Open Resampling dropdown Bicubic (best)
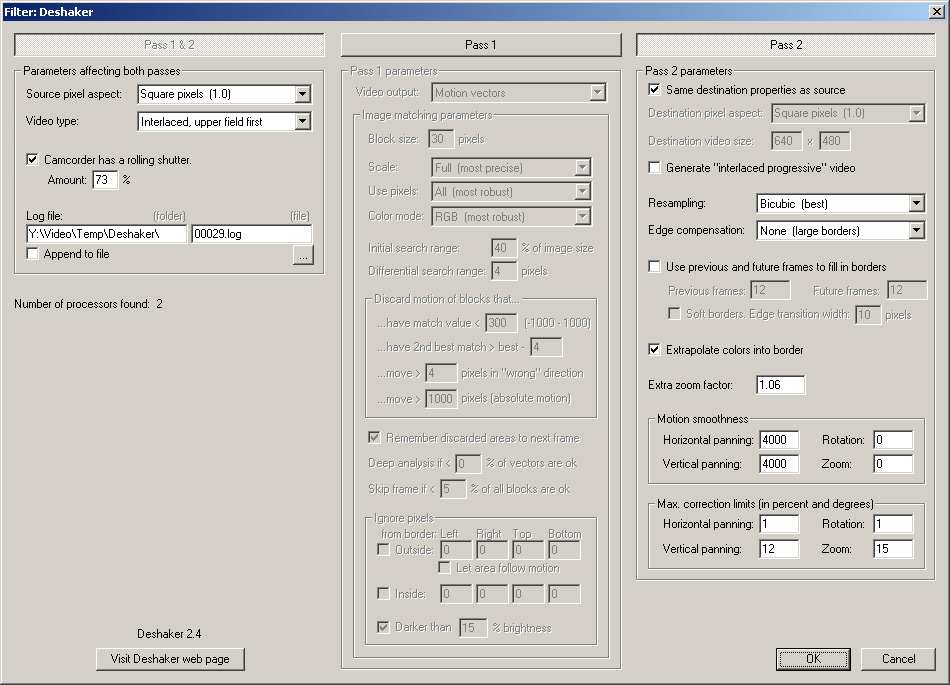950x685 pixels. (x=841, y=204)
